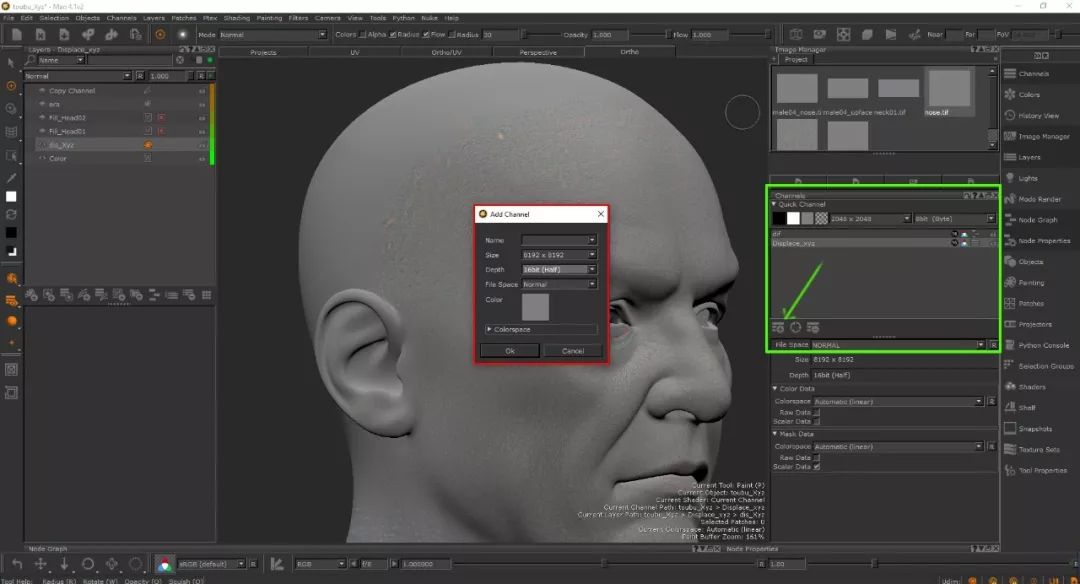Open the Depth dropdown in Add Channel
This screenshot has height=584, width=1080.
tap(558, 269)
